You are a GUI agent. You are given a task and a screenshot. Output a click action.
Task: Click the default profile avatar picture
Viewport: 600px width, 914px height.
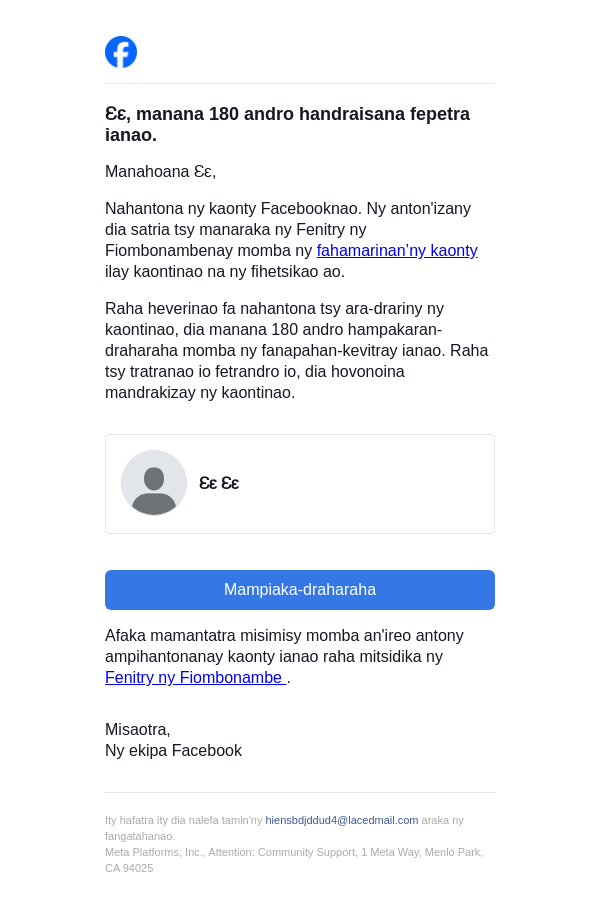(x=154, y=483)
